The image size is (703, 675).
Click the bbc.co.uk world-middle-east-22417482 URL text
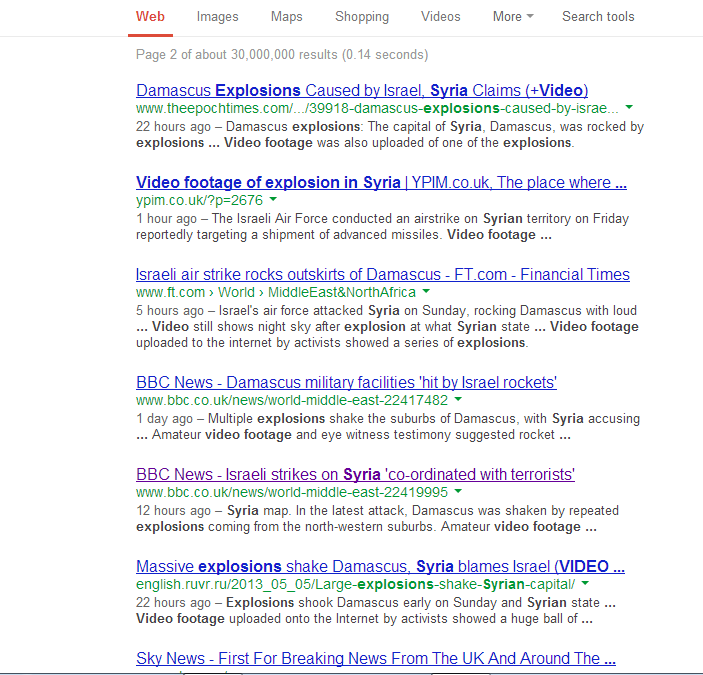click(292, 400)
